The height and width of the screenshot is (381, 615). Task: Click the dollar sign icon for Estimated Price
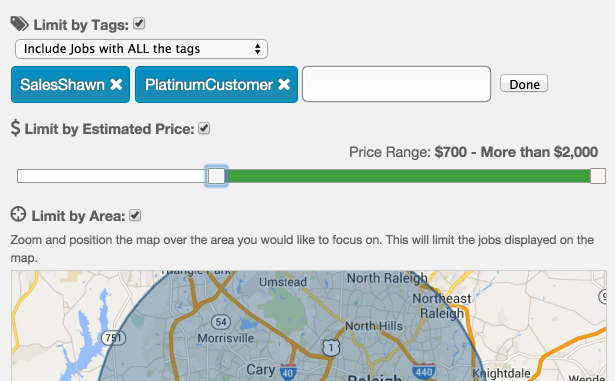15,128
